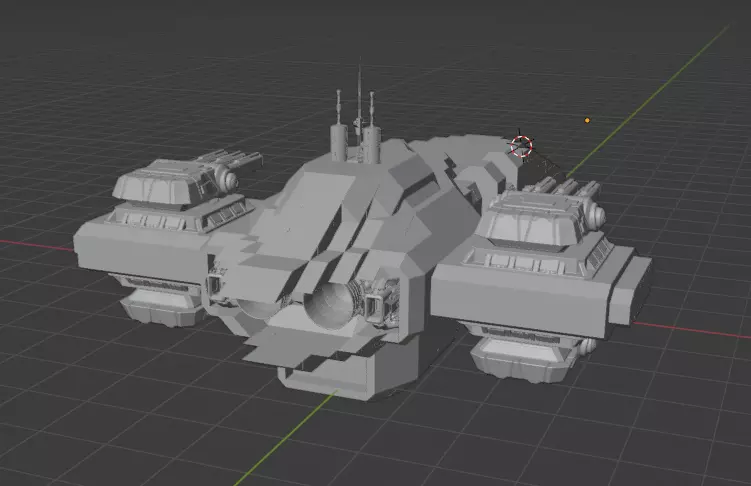Select the orange origin dot object
Viewport: 751px width, 486px height.
[x=587, y=120]
